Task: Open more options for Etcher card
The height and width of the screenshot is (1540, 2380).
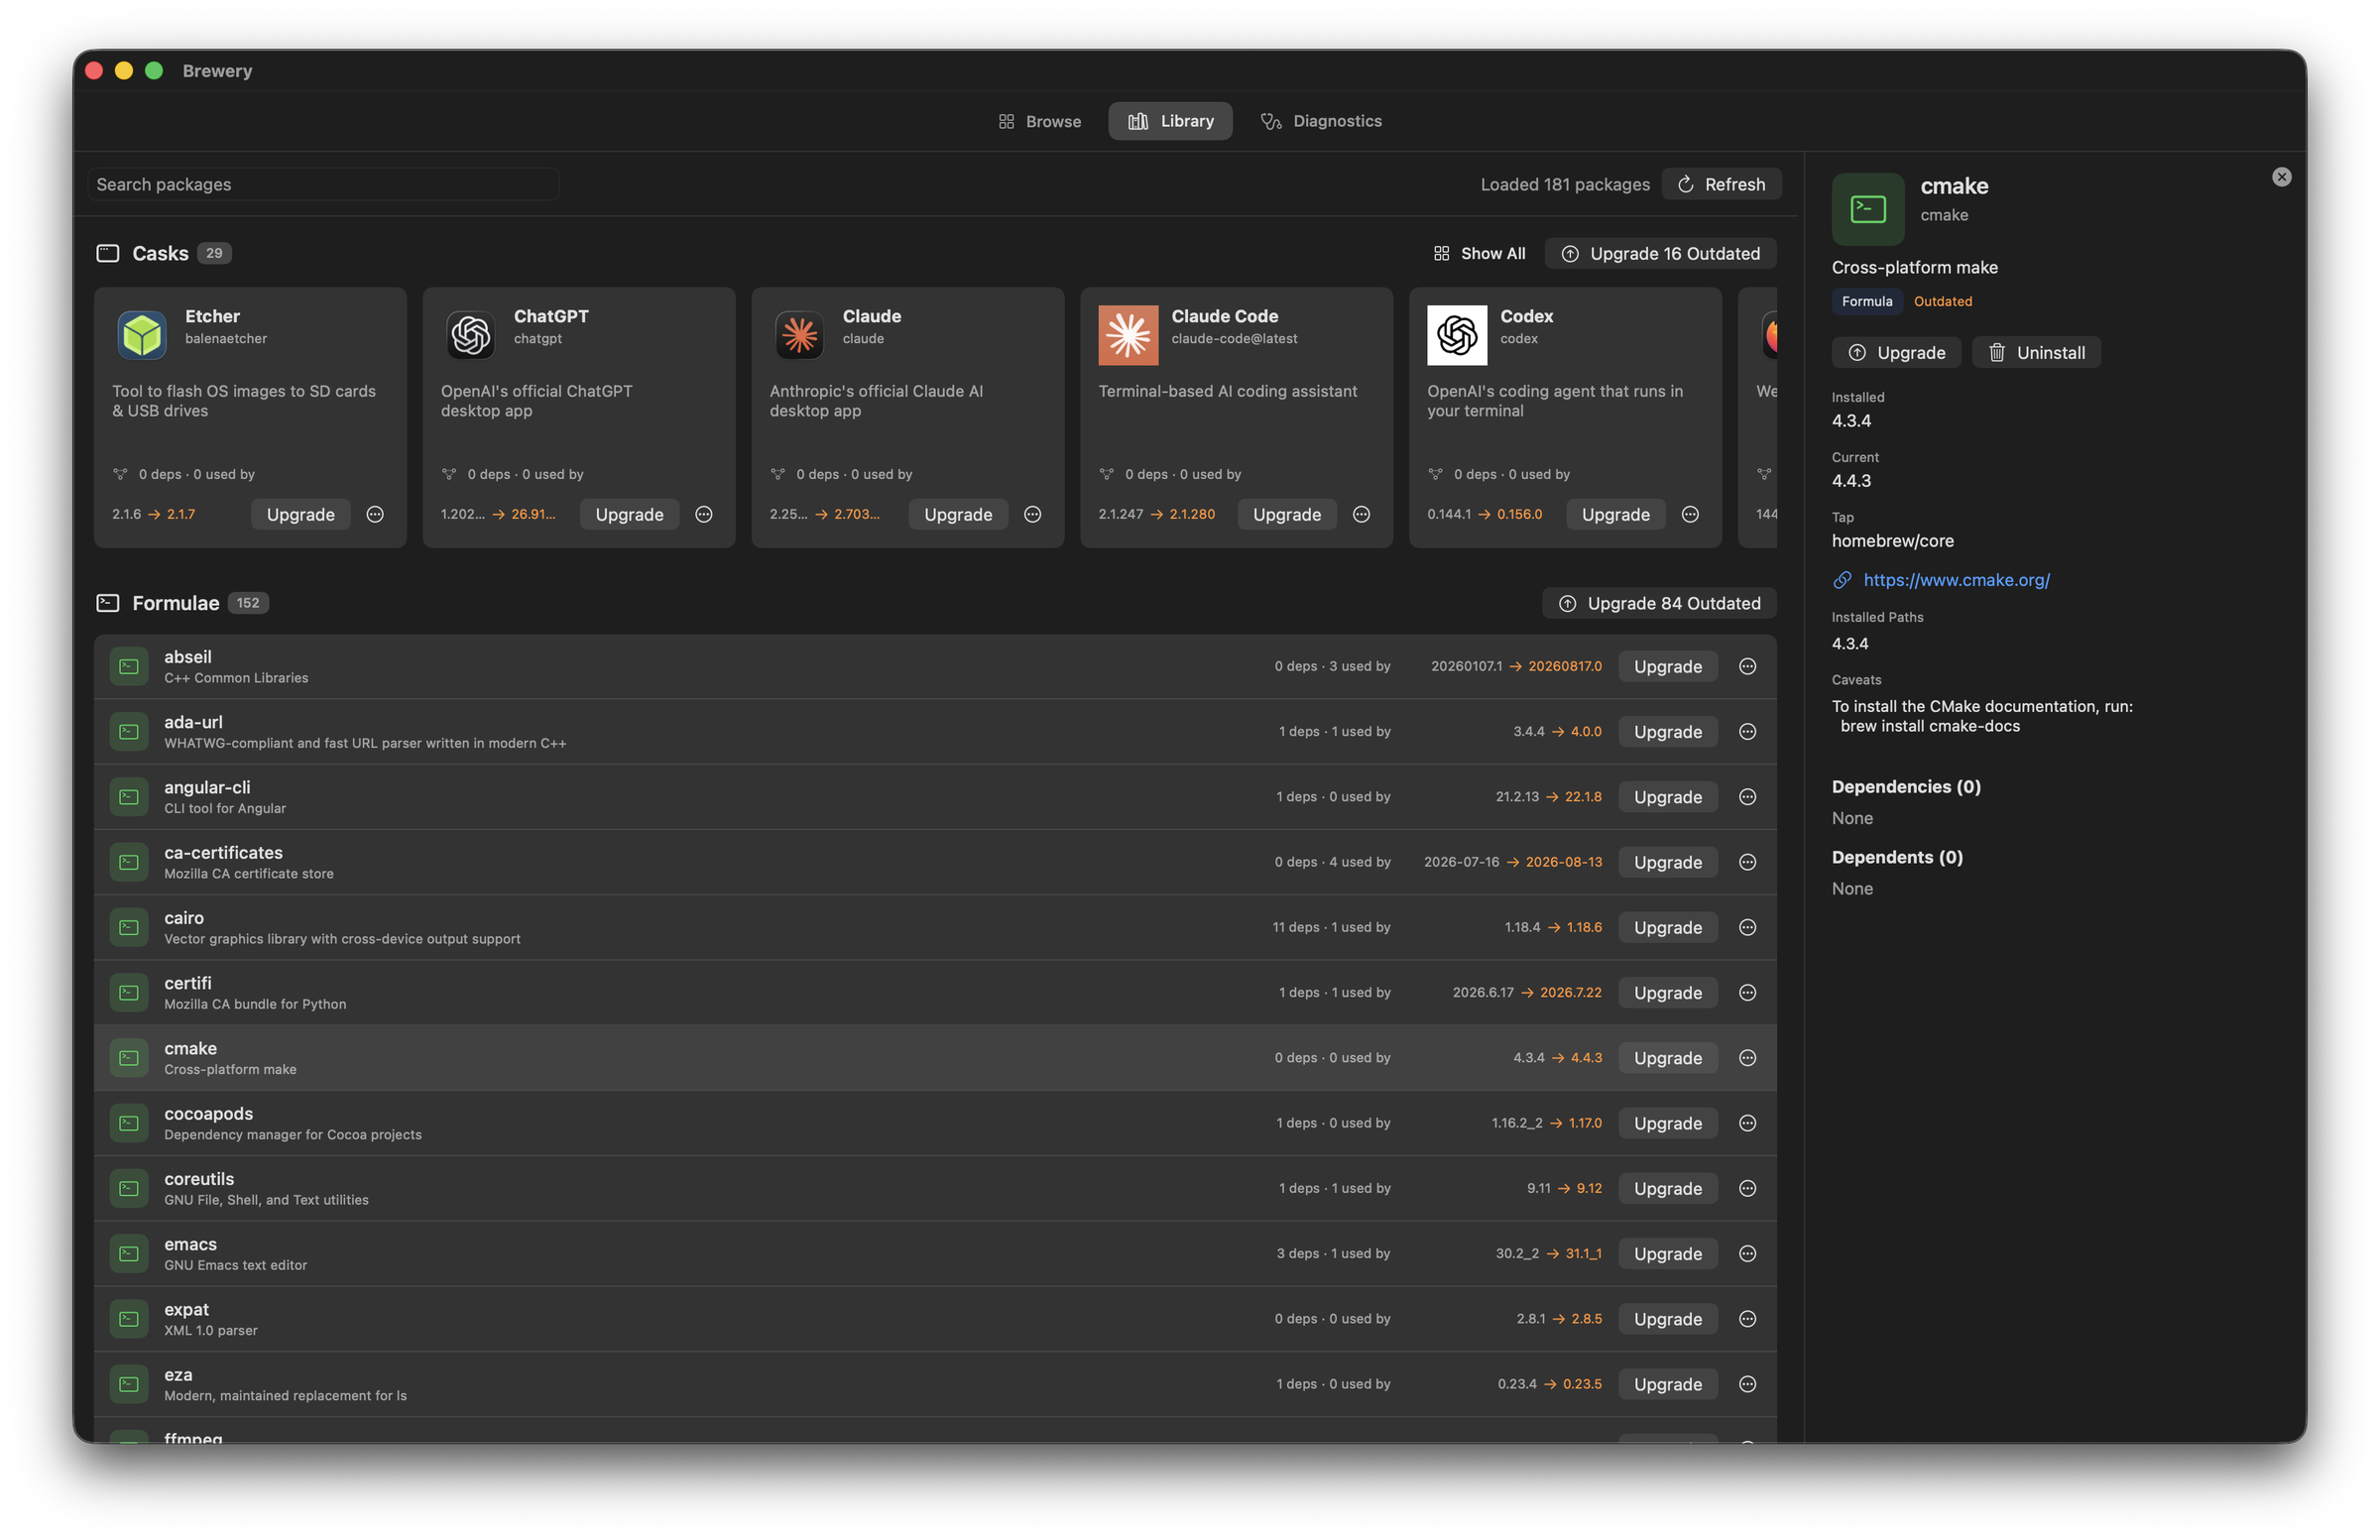Action: (x=375, y=514)
